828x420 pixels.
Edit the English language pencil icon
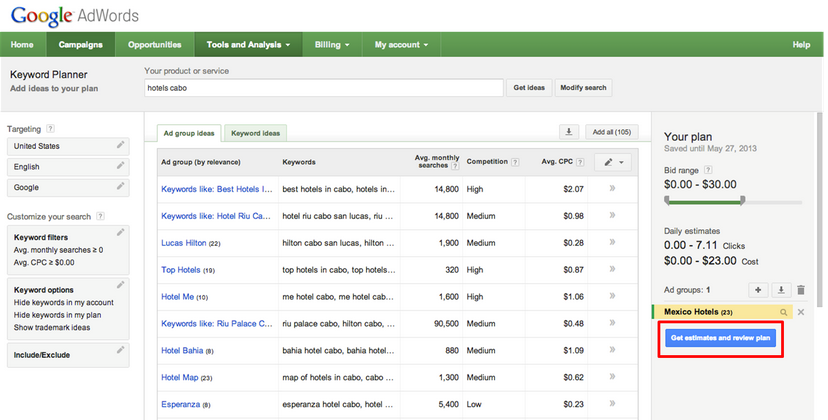120,165
